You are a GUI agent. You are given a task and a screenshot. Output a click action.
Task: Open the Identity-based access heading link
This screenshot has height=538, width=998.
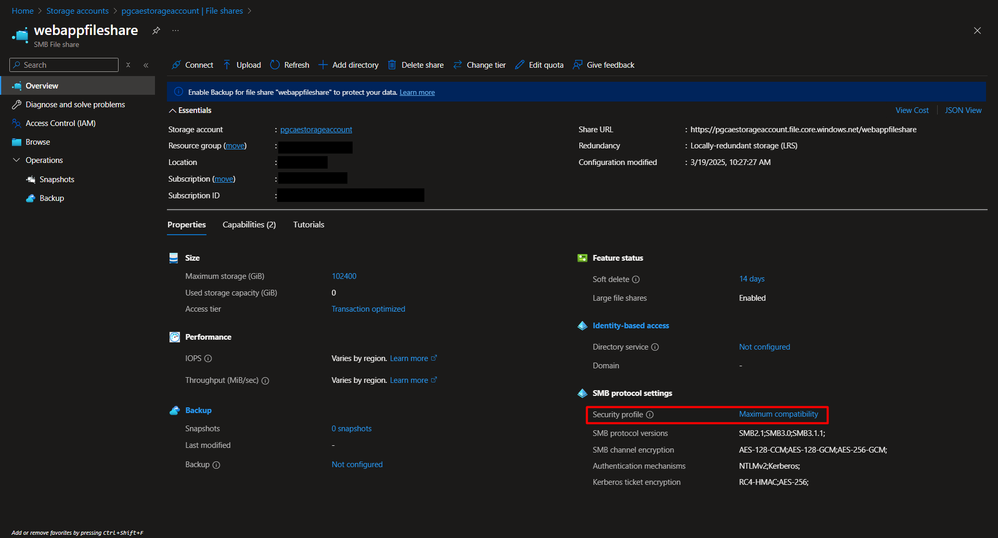click(631, 325)
